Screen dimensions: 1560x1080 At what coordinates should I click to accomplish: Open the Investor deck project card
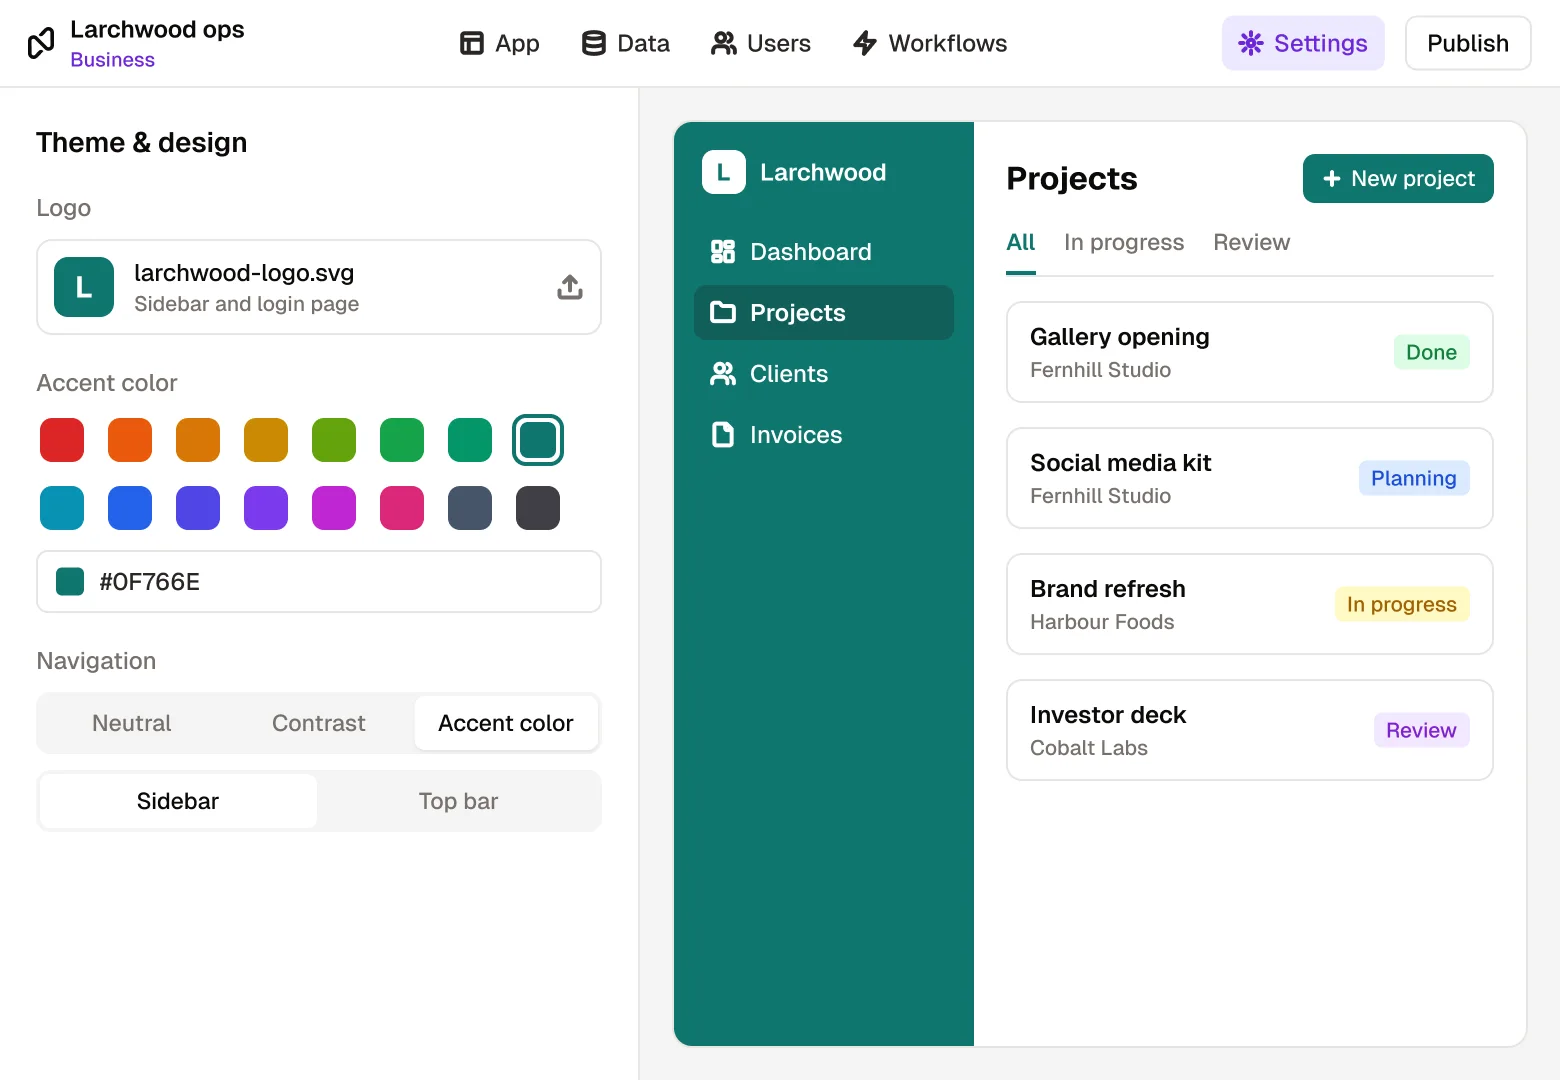1250,730
